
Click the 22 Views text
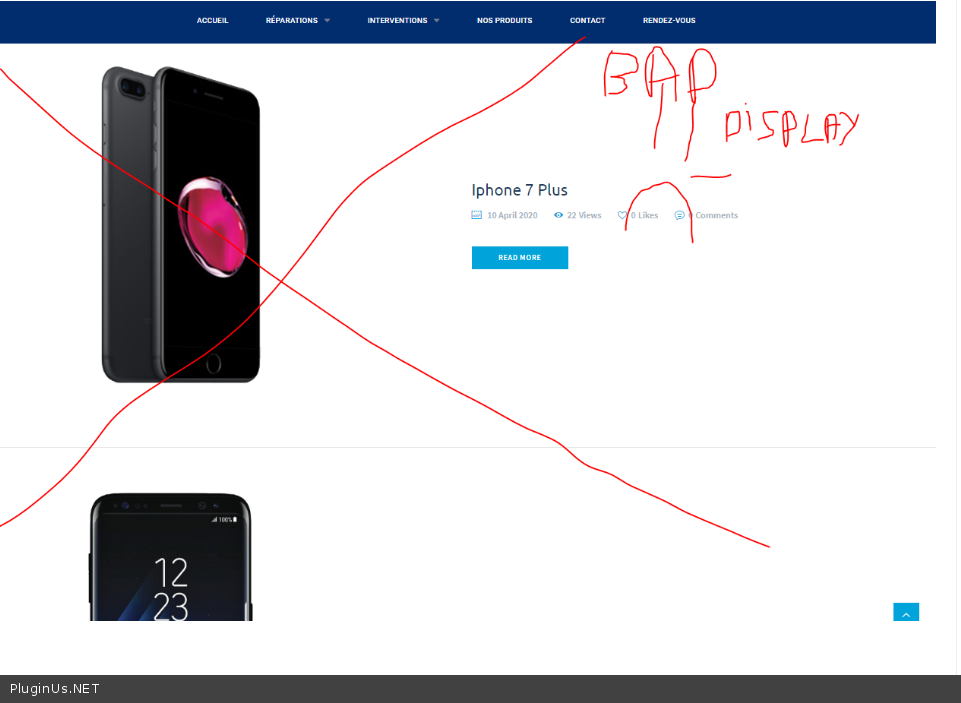[584, 215]
